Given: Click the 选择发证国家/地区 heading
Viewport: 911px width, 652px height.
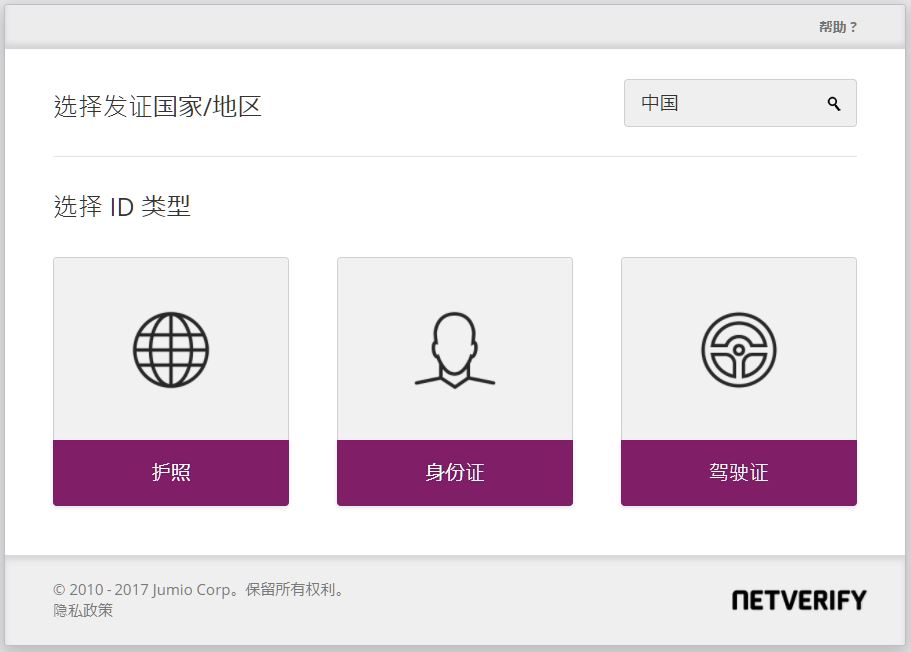Looking at the screenshot, I should pos(157,106).
